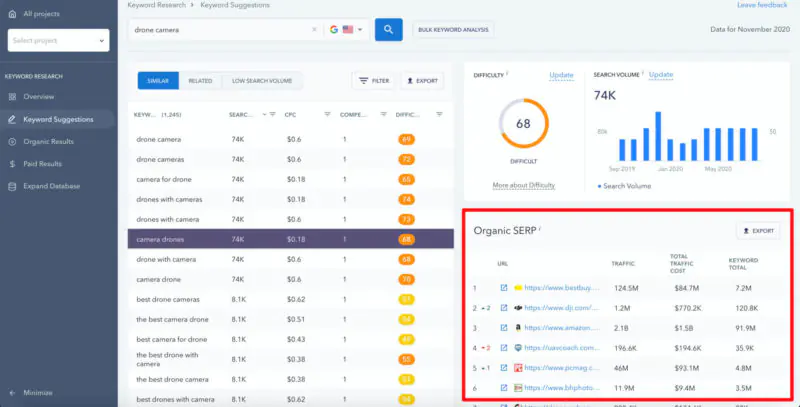The width and height of the screenshot is (800, 407).
Task: Open the amazon result external link icon
Action: [504, 328]
